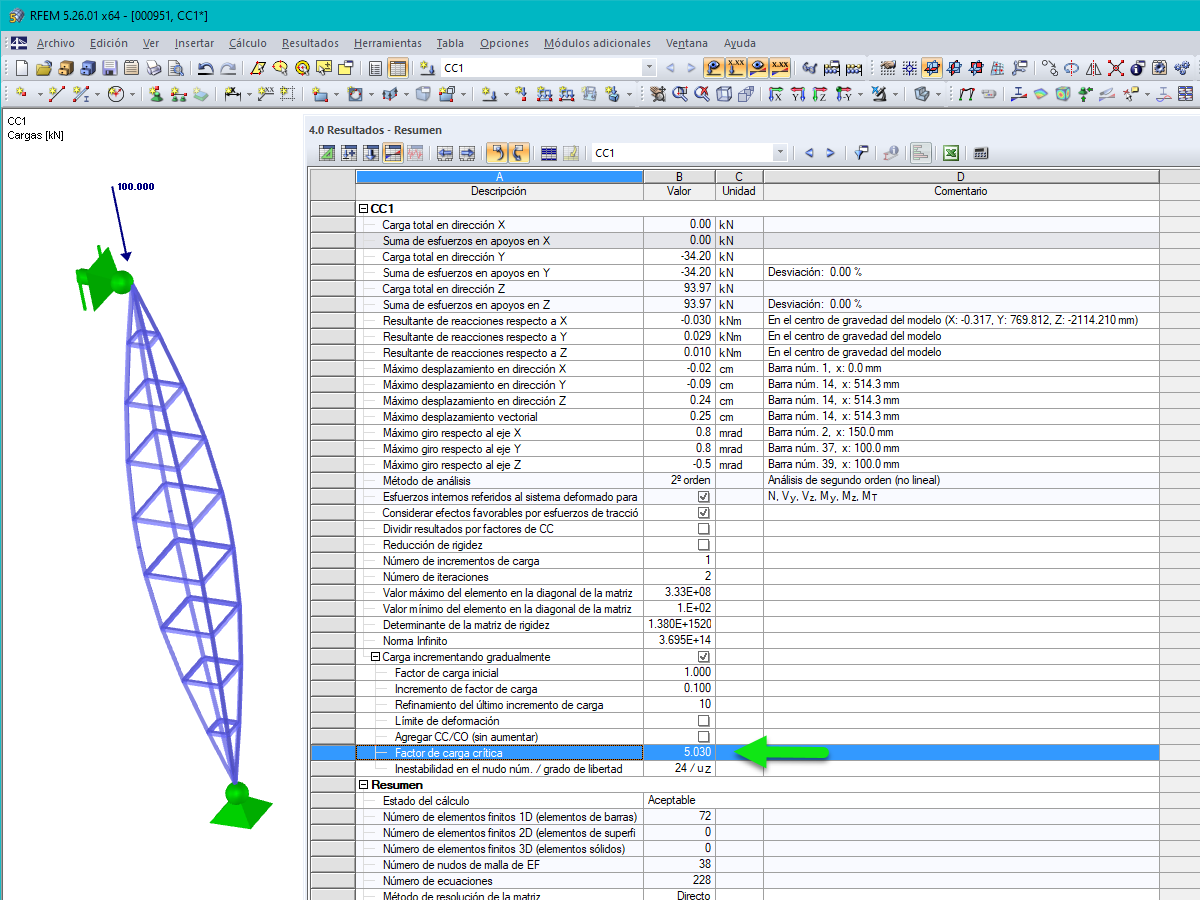Click row header of 'Norma Infinito'
Viewport: 1200px width, 900px height.
tap(333, 641)
